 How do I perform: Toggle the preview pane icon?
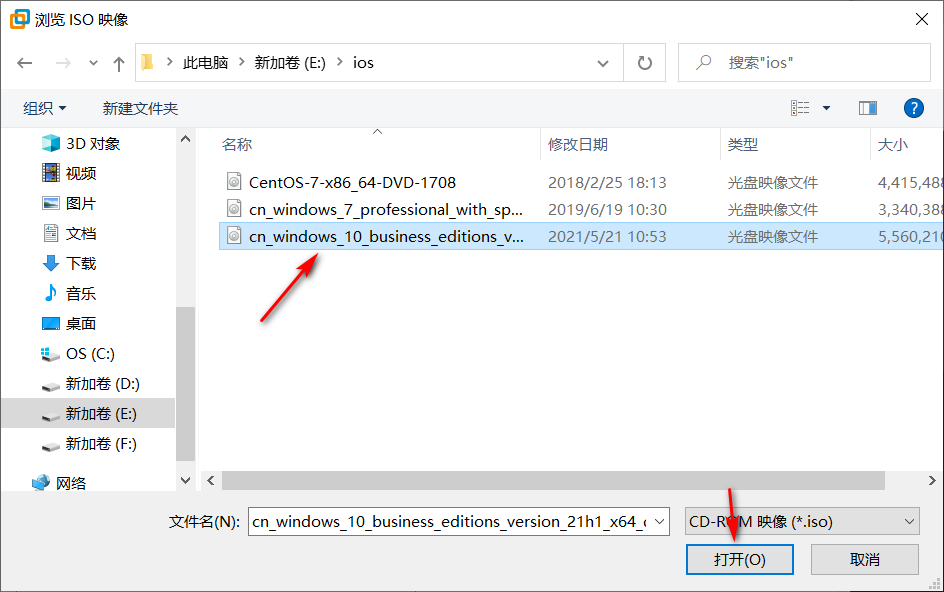point(868,108)
